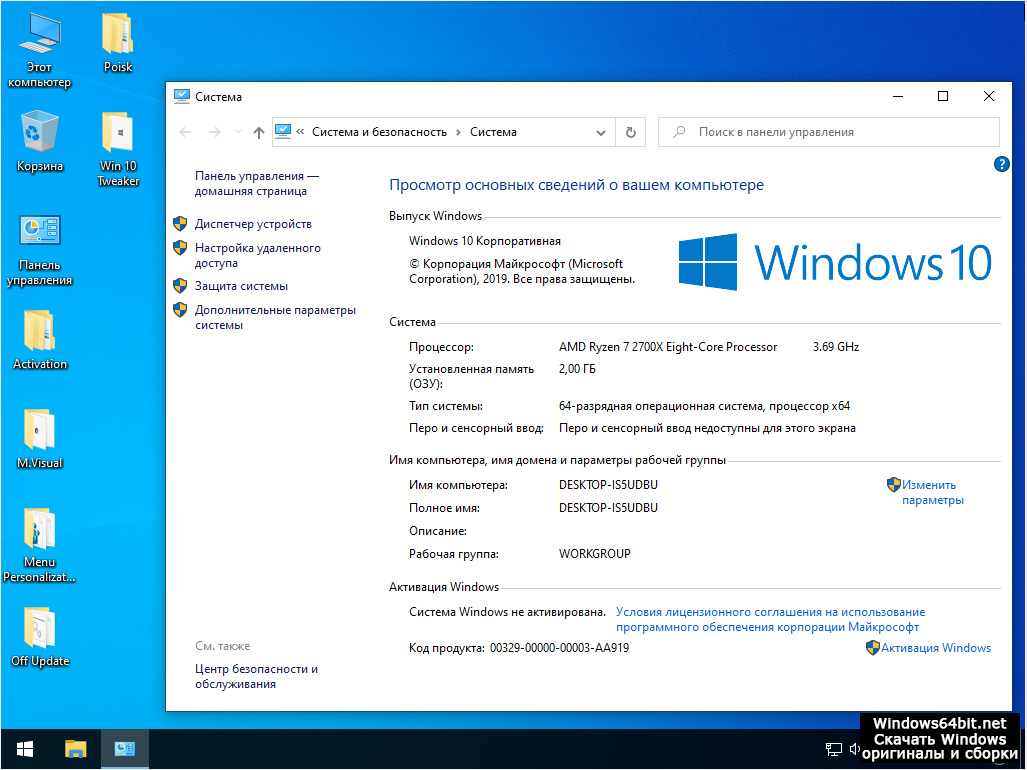Click the up arrow navigation button
This screenshot has height=770, width=1027.
click(259, 132)
